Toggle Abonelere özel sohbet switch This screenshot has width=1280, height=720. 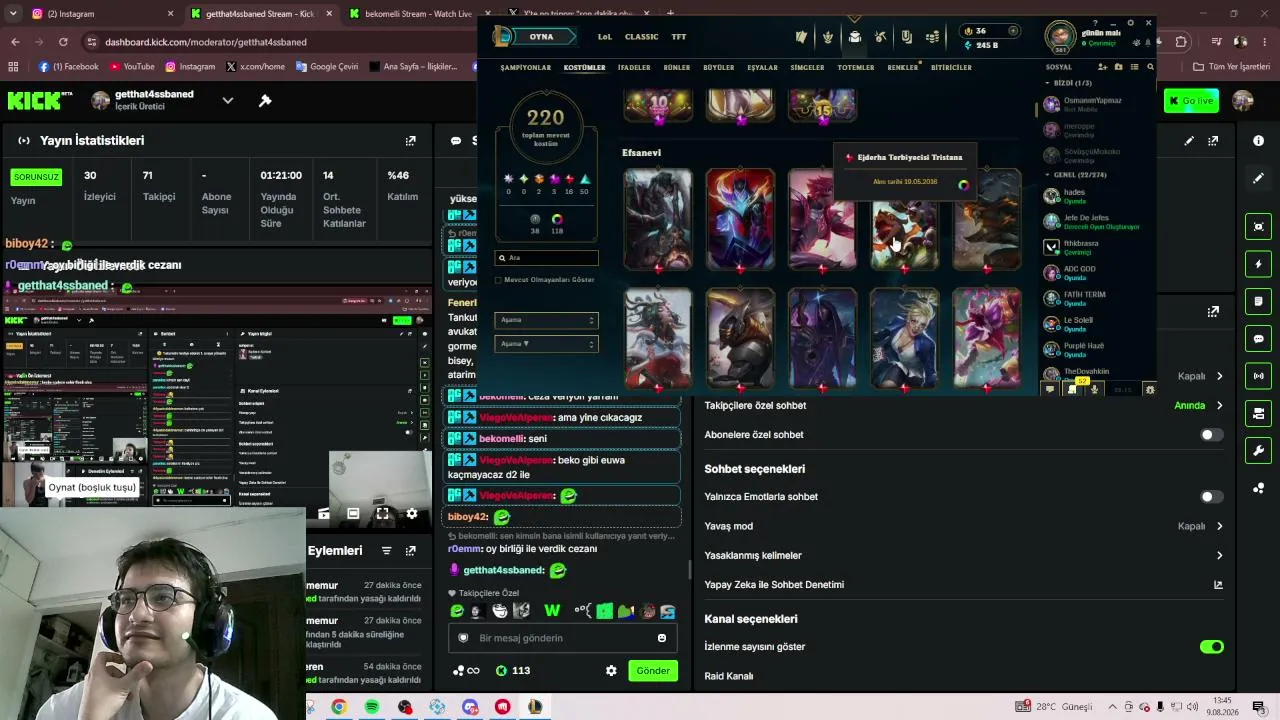(x=1211, y=435)
